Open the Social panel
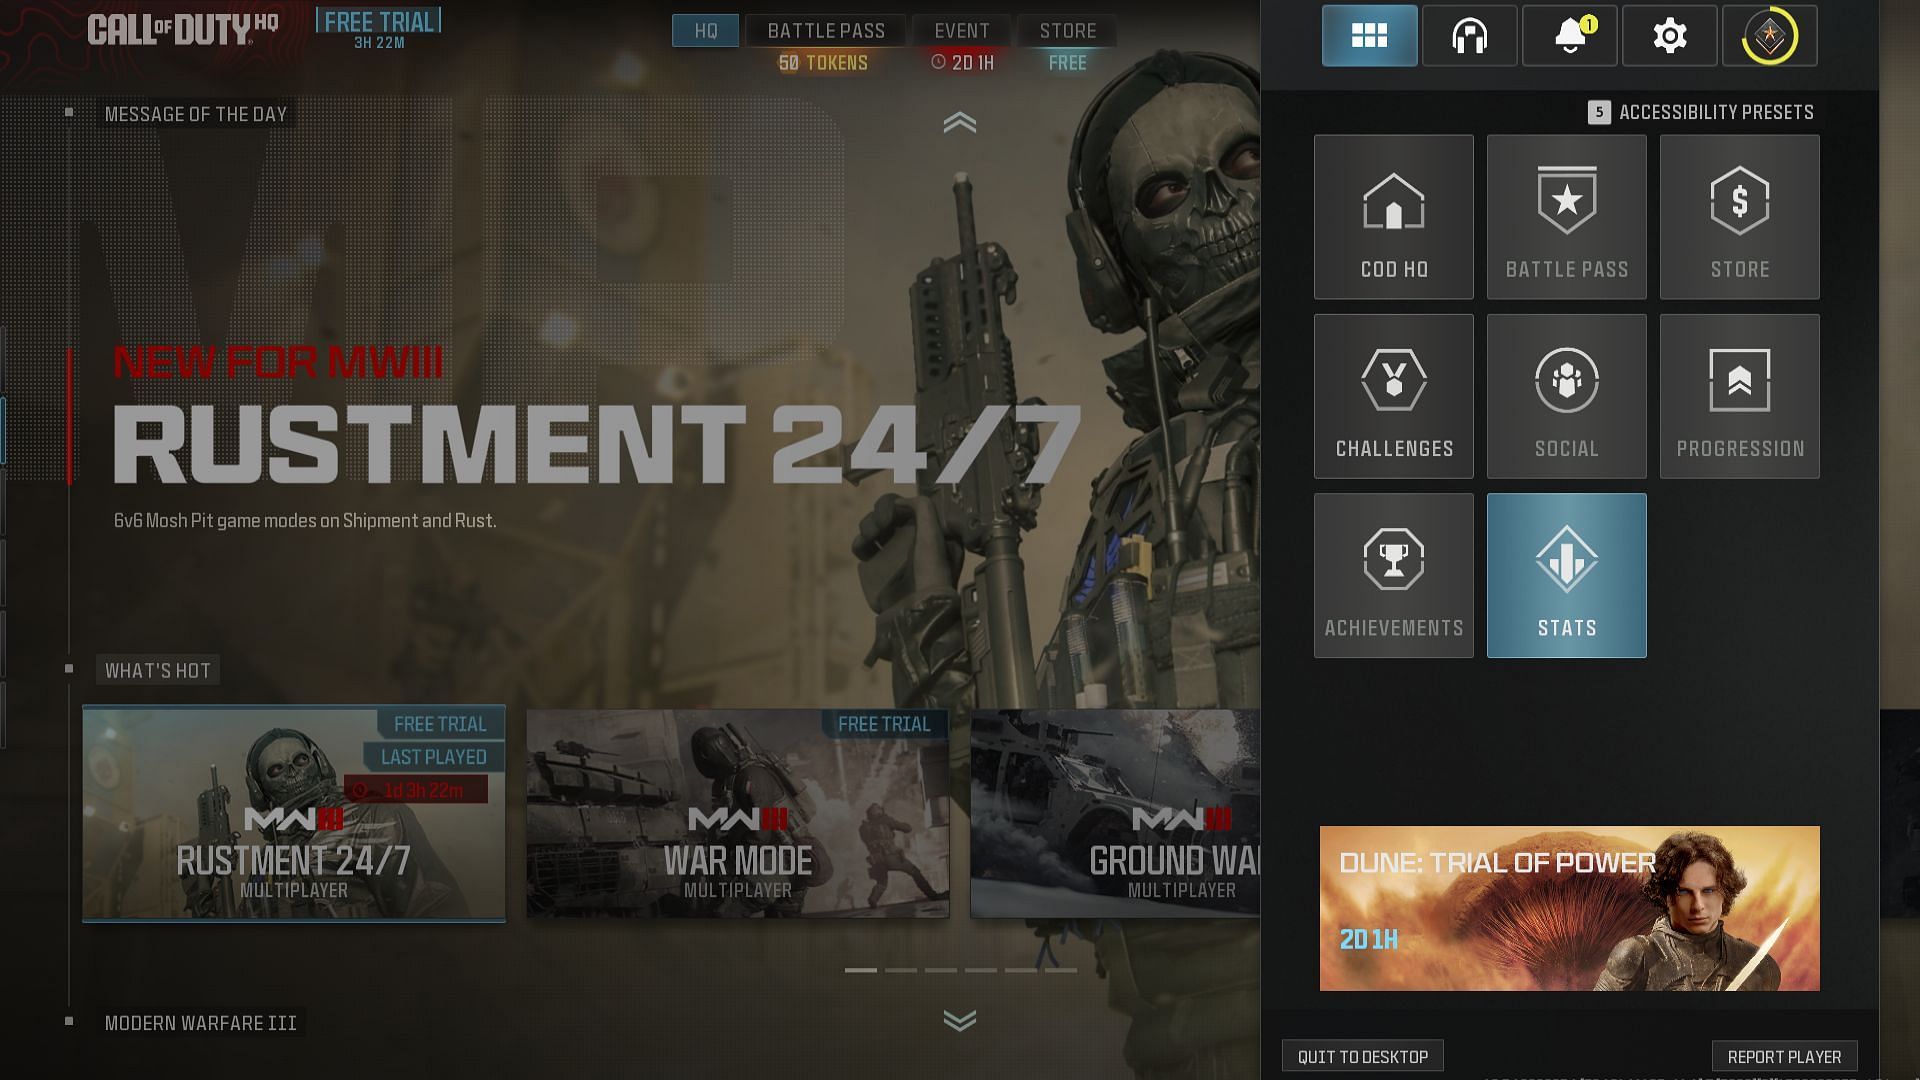 pyautogui.click(x=1567, y=394)
